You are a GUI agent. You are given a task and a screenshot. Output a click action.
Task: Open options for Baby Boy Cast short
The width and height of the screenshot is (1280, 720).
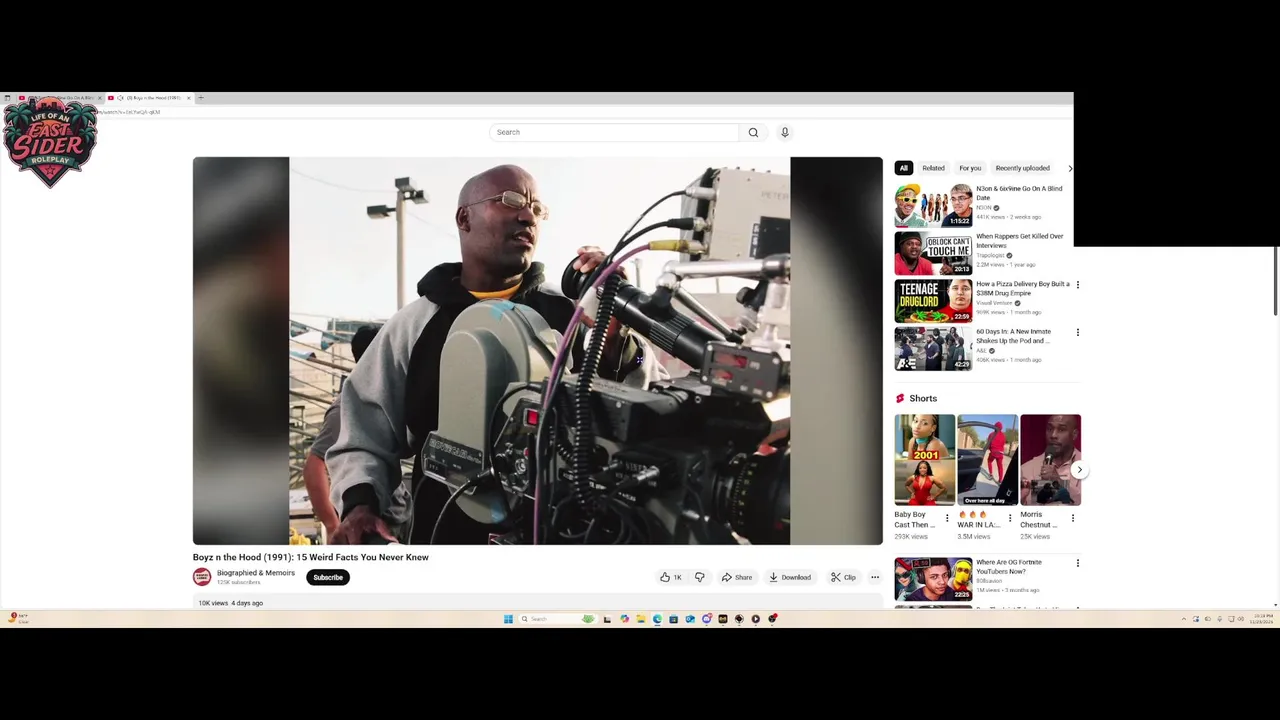pyautogui.click(x=947, y=518)
